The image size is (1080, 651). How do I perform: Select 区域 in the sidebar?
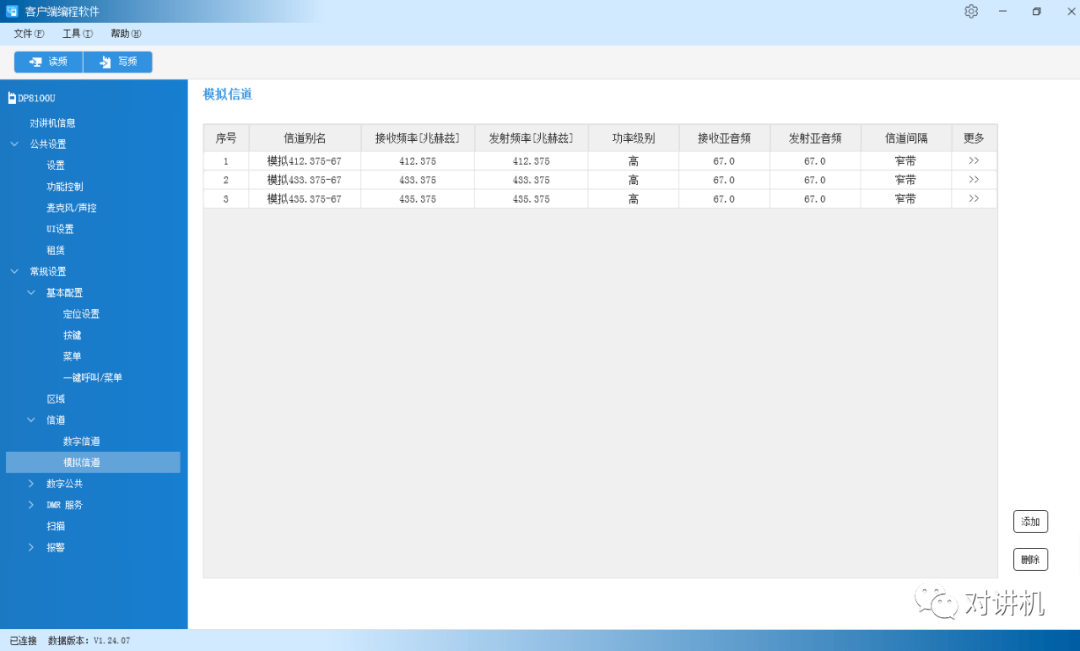tap(56, 399)
